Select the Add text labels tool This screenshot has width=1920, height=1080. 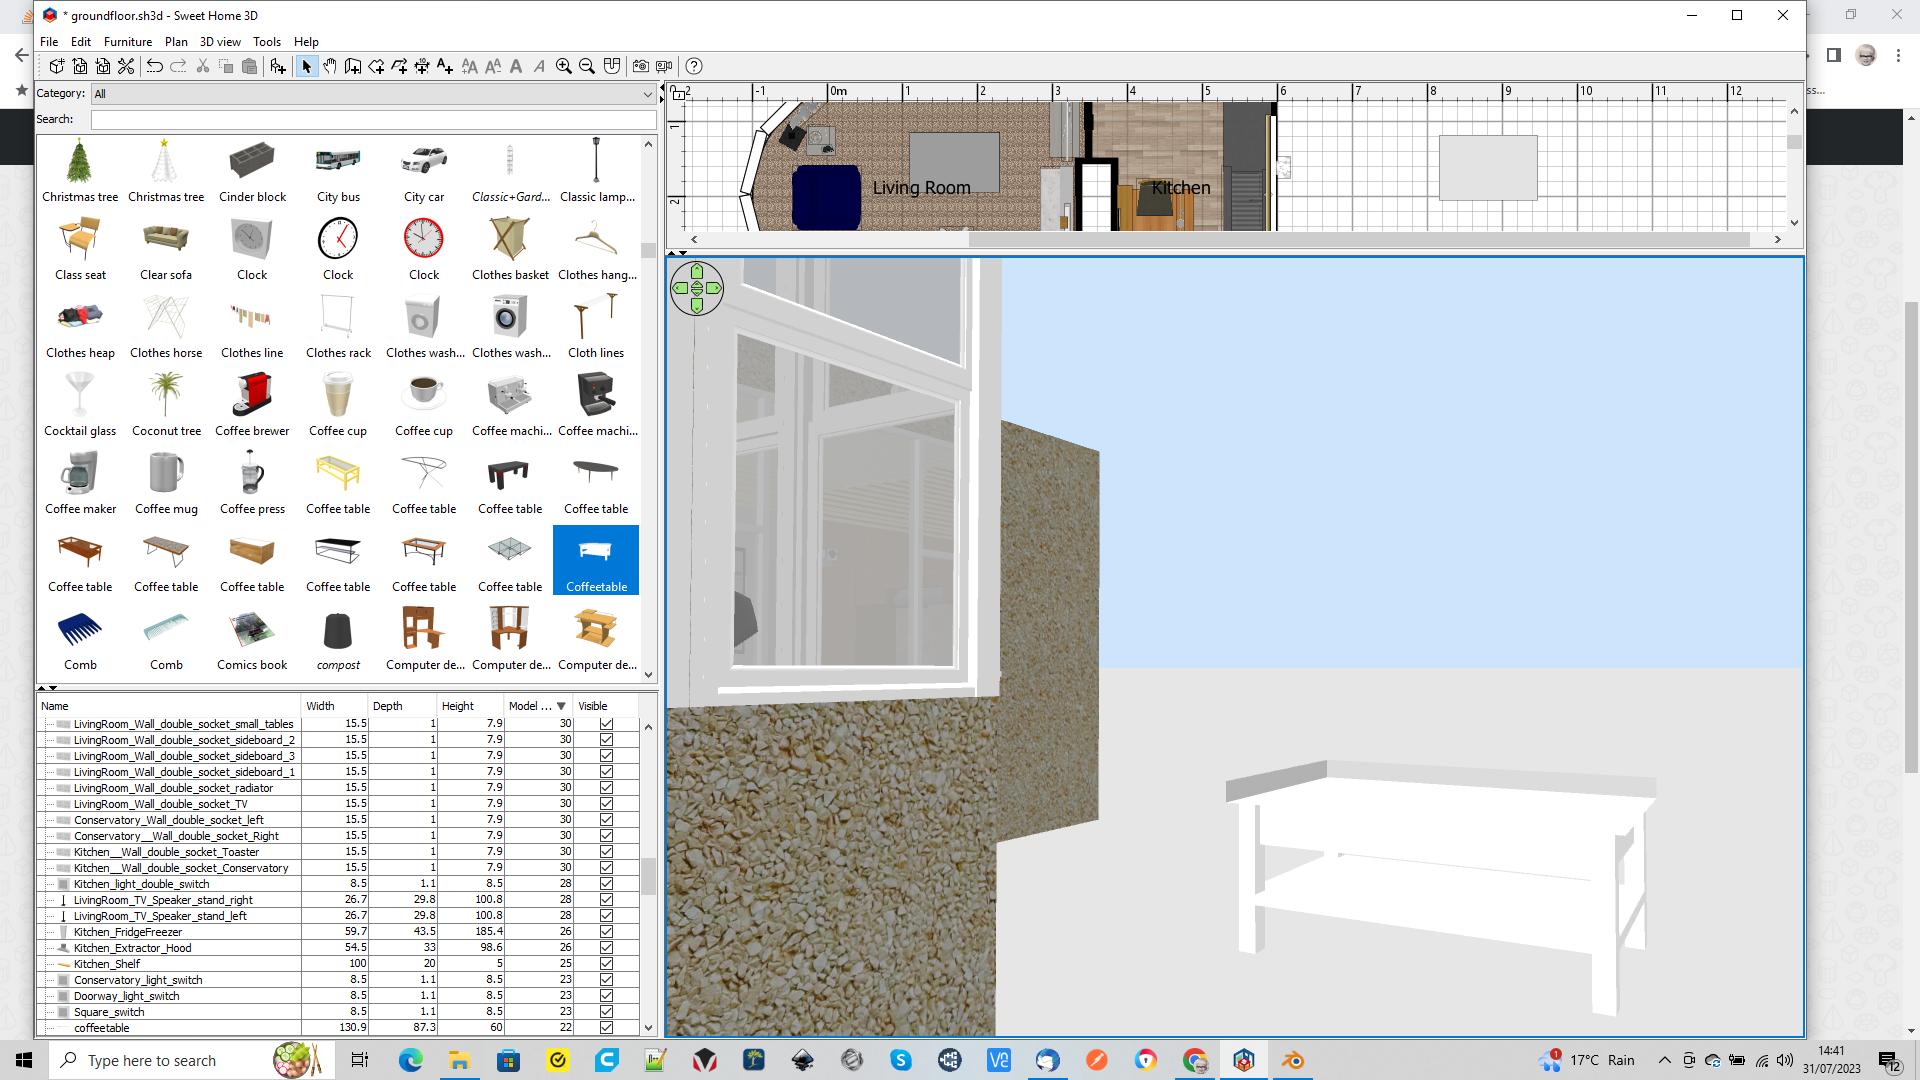(x=445, y=66)
